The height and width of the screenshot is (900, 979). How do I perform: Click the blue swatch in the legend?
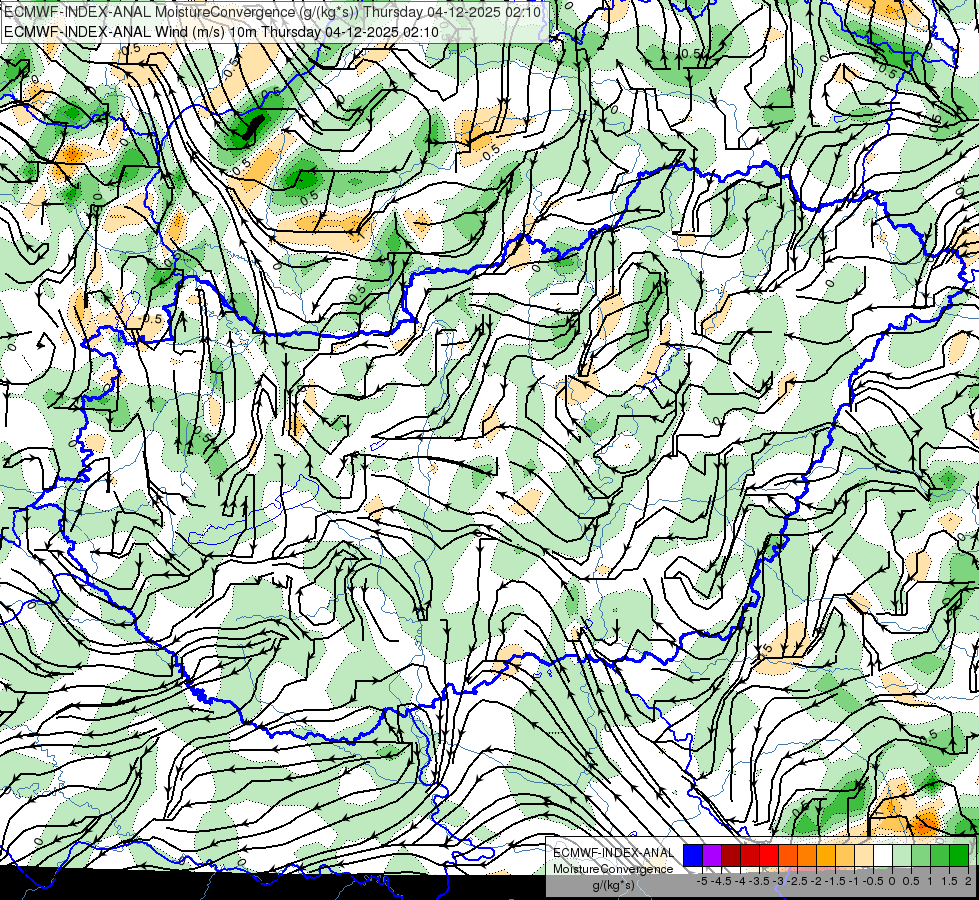click(x=693, y=856)
